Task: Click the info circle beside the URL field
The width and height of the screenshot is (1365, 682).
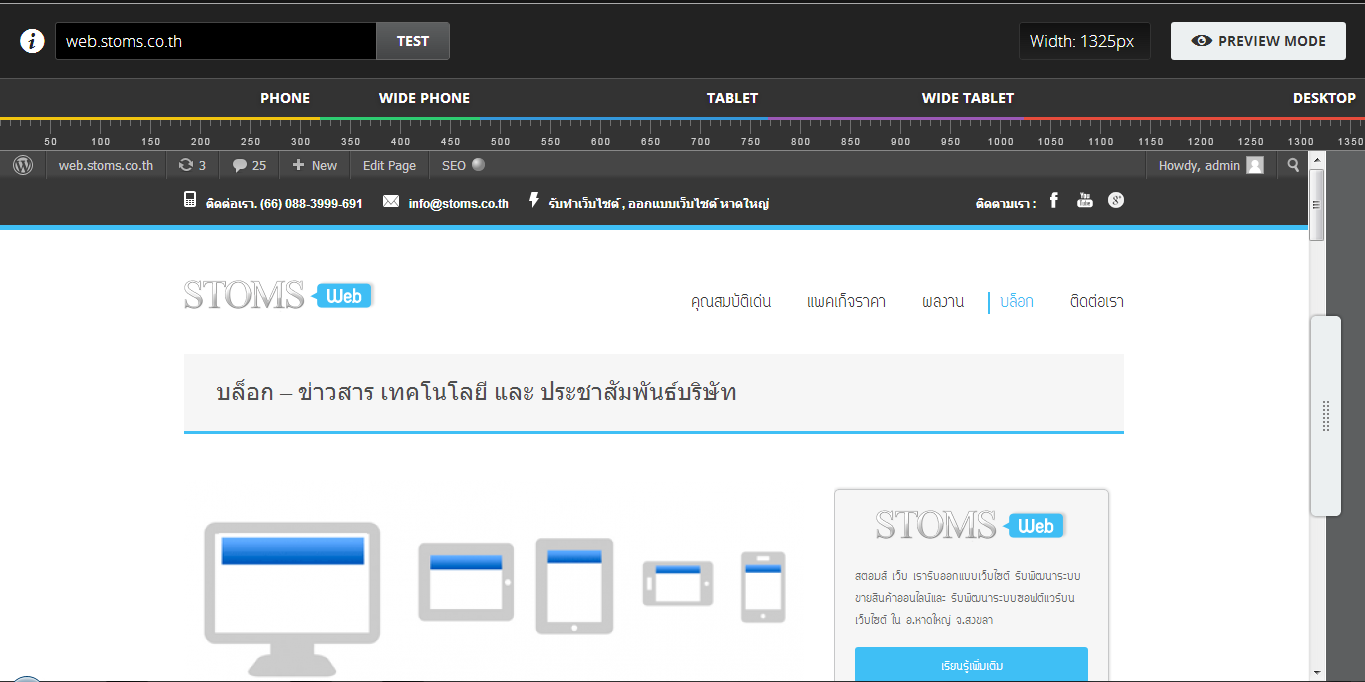Action: (31, 40)
